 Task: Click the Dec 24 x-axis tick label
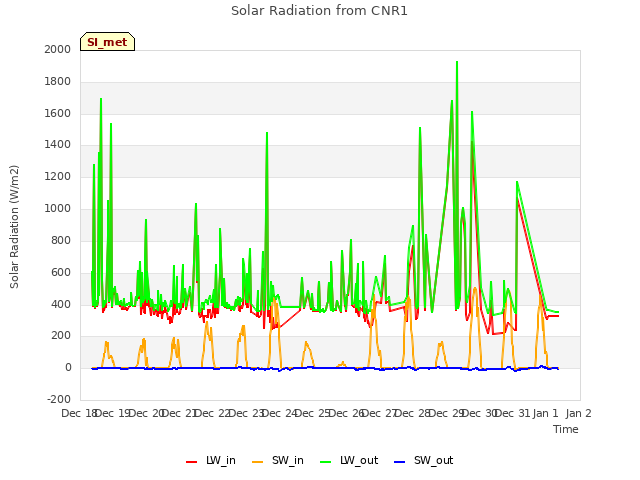tap(280, 413)
